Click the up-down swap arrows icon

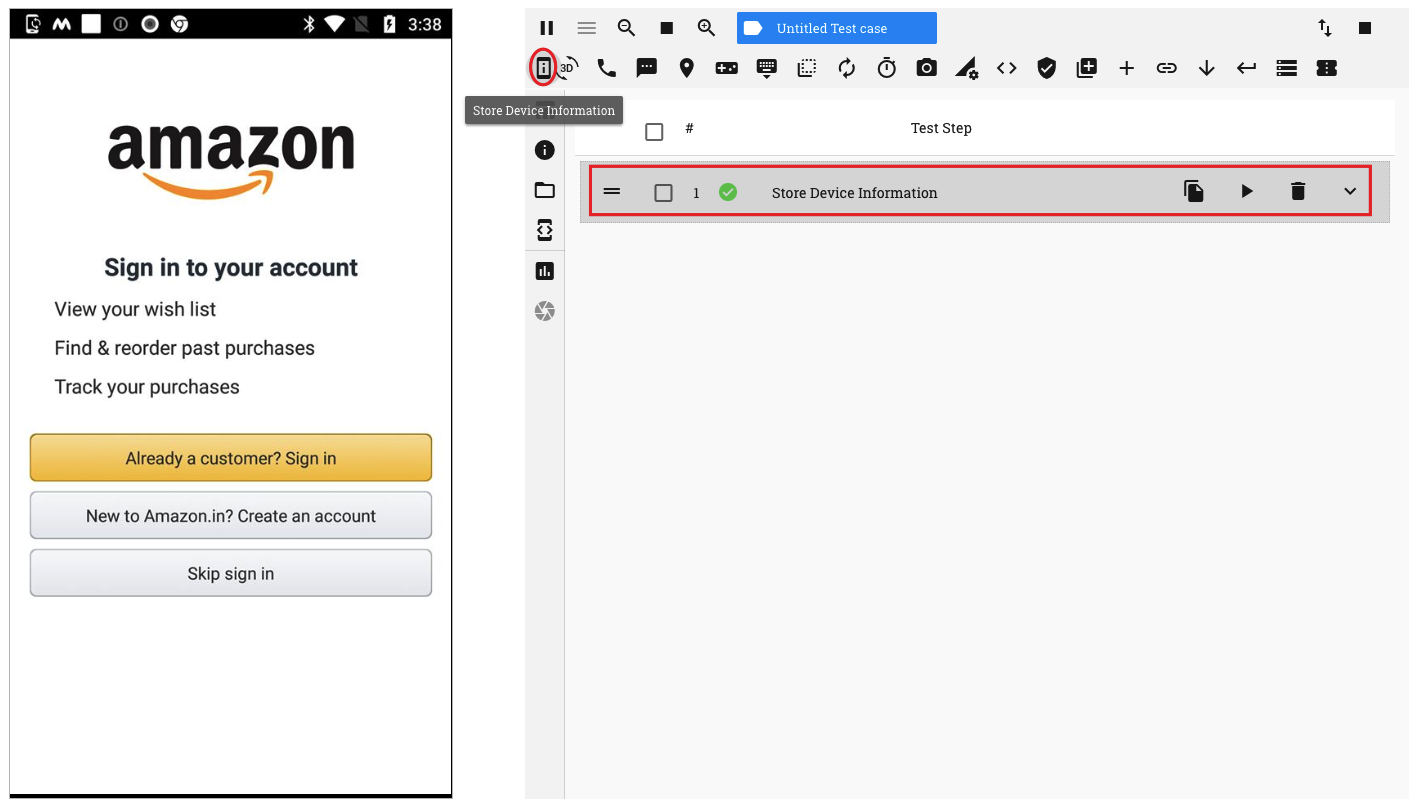1325,28
